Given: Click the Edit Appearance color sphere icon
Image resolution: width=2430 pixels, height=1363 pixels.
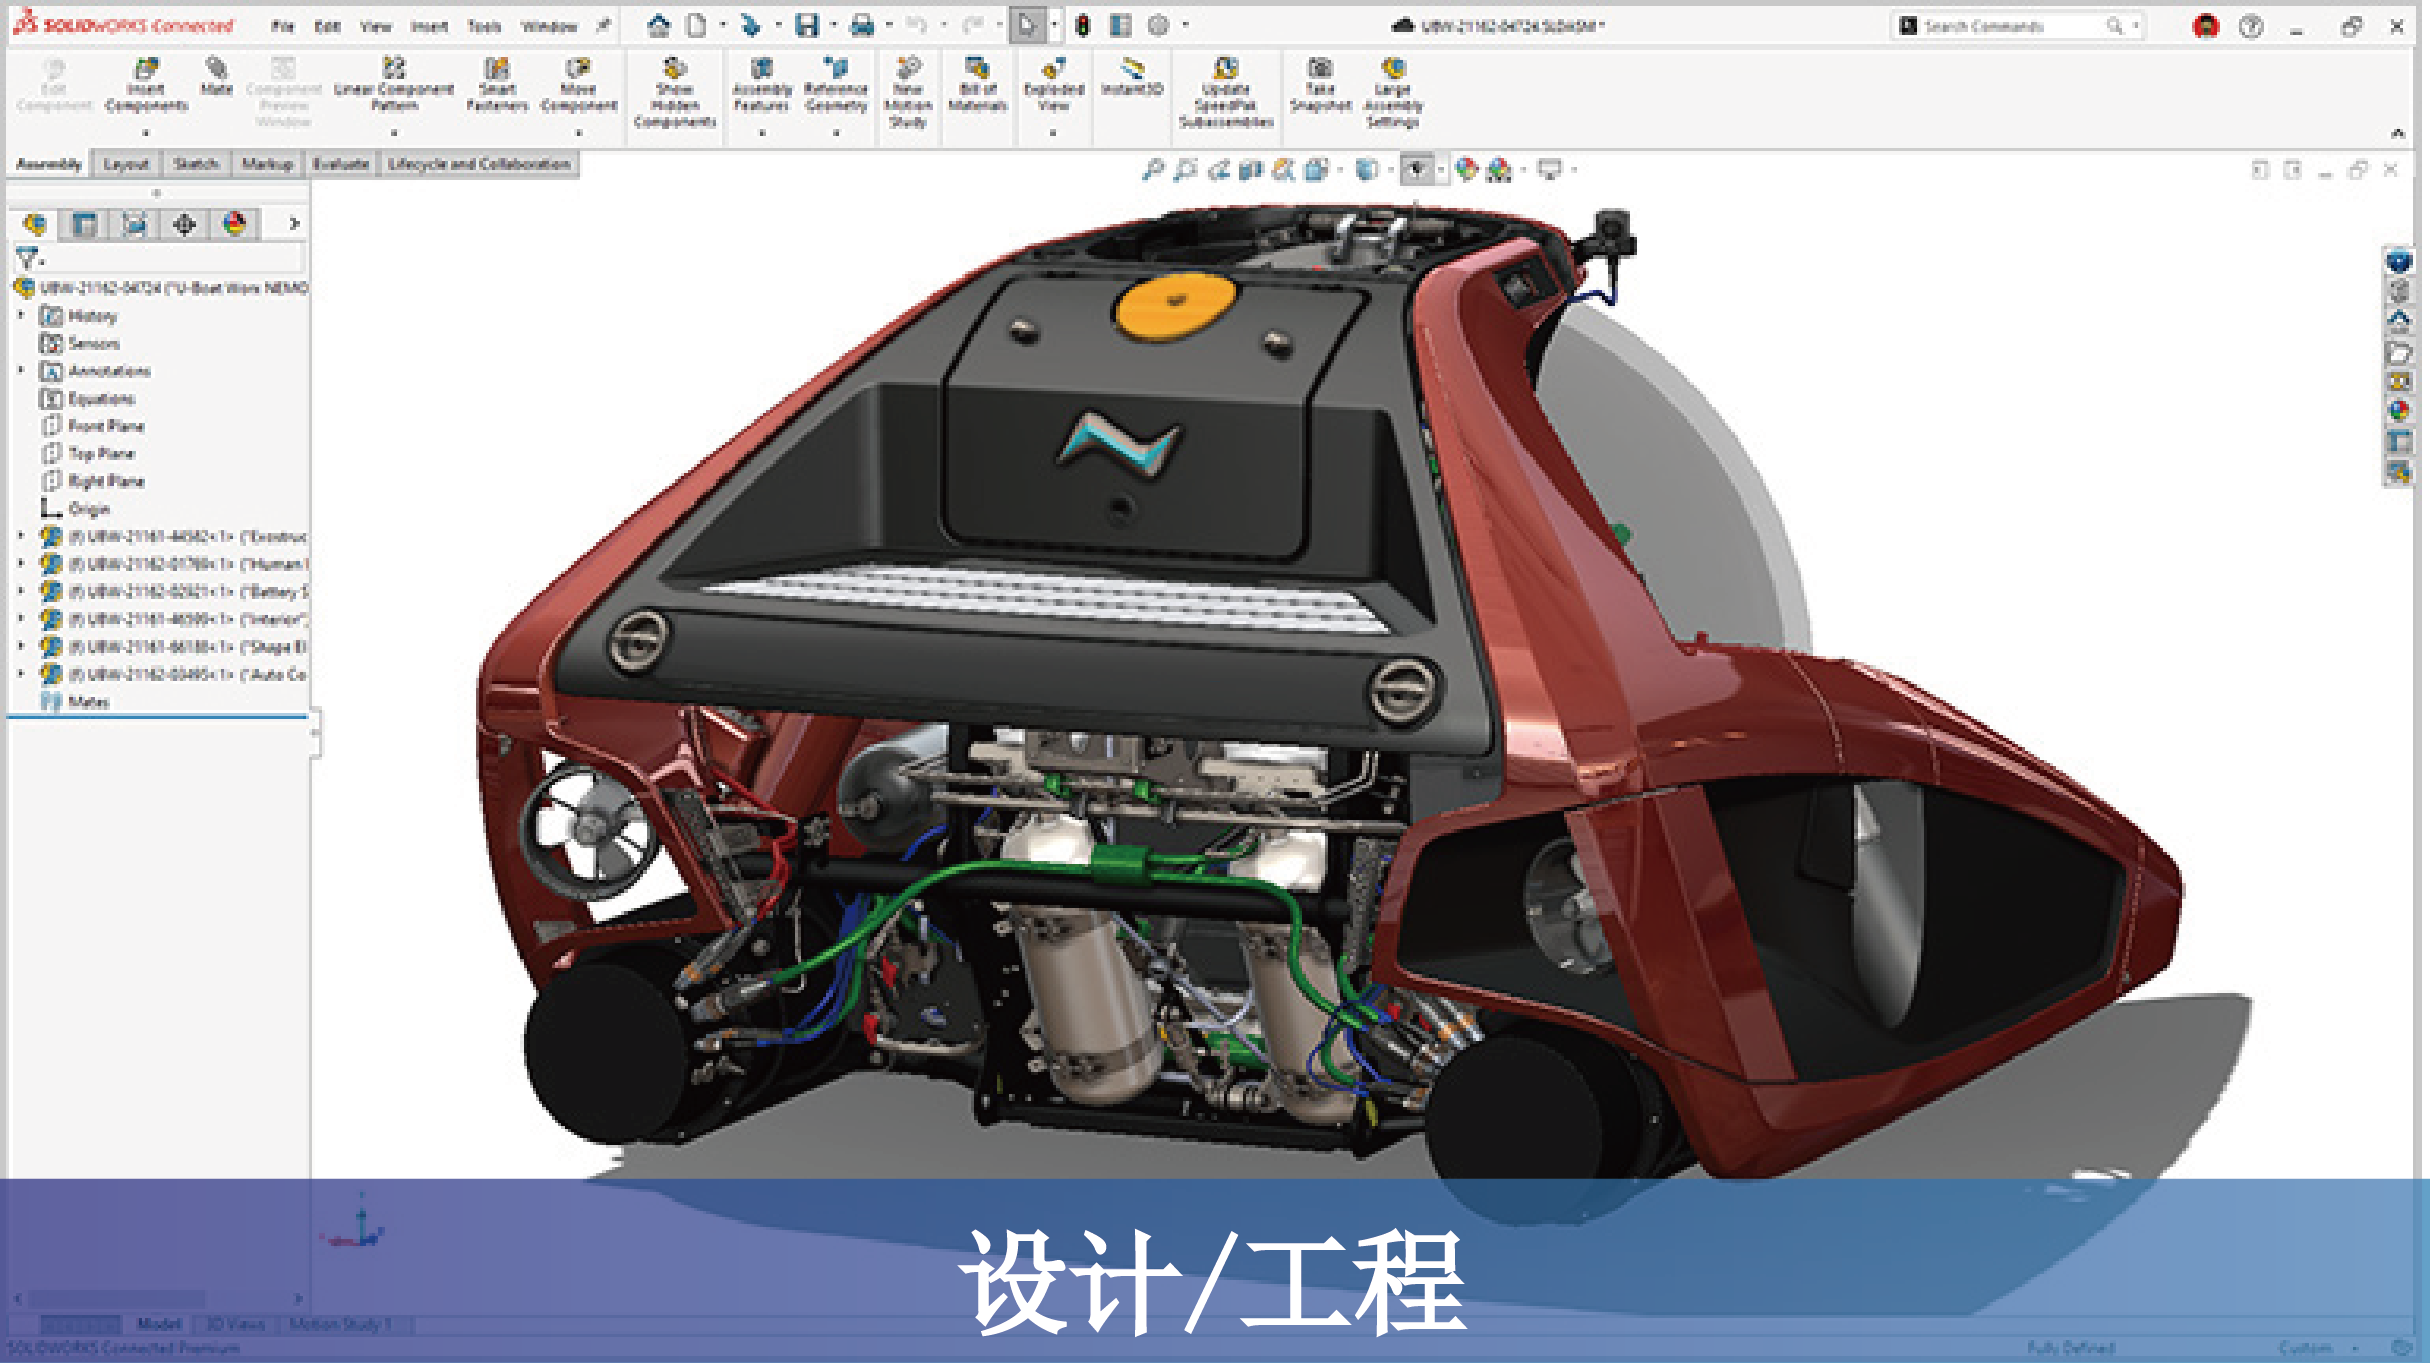Looking at the screenshot, I should coord(1466,170).
